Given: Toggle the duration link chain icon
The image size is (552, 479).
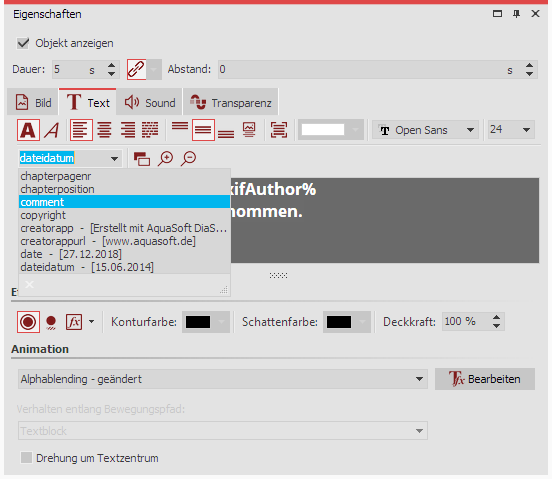Looking at the screenshot, I should pos(136,69).
